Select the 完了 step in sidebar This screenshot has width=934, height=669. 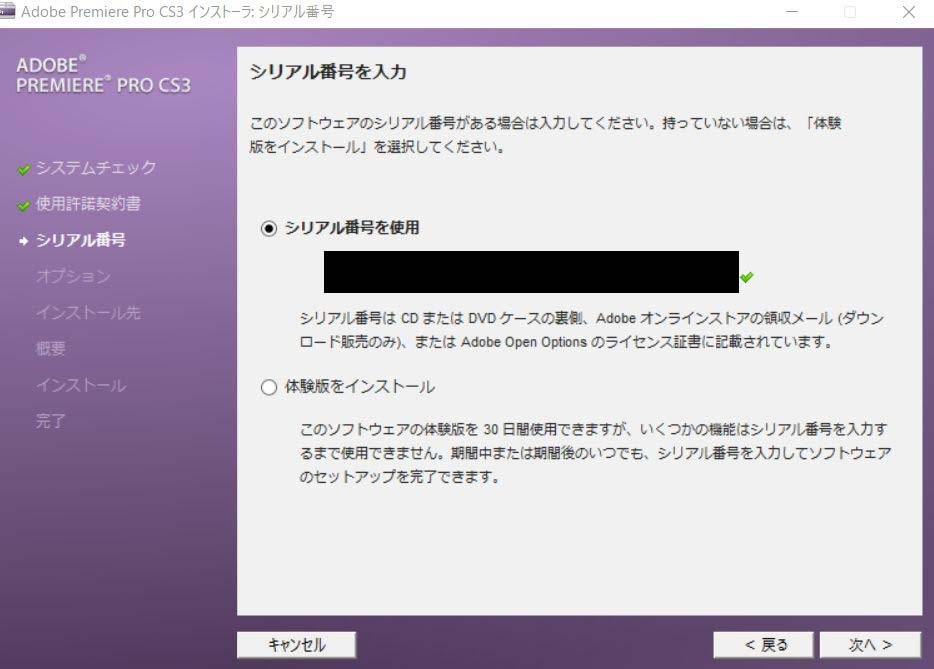point(51,421)
